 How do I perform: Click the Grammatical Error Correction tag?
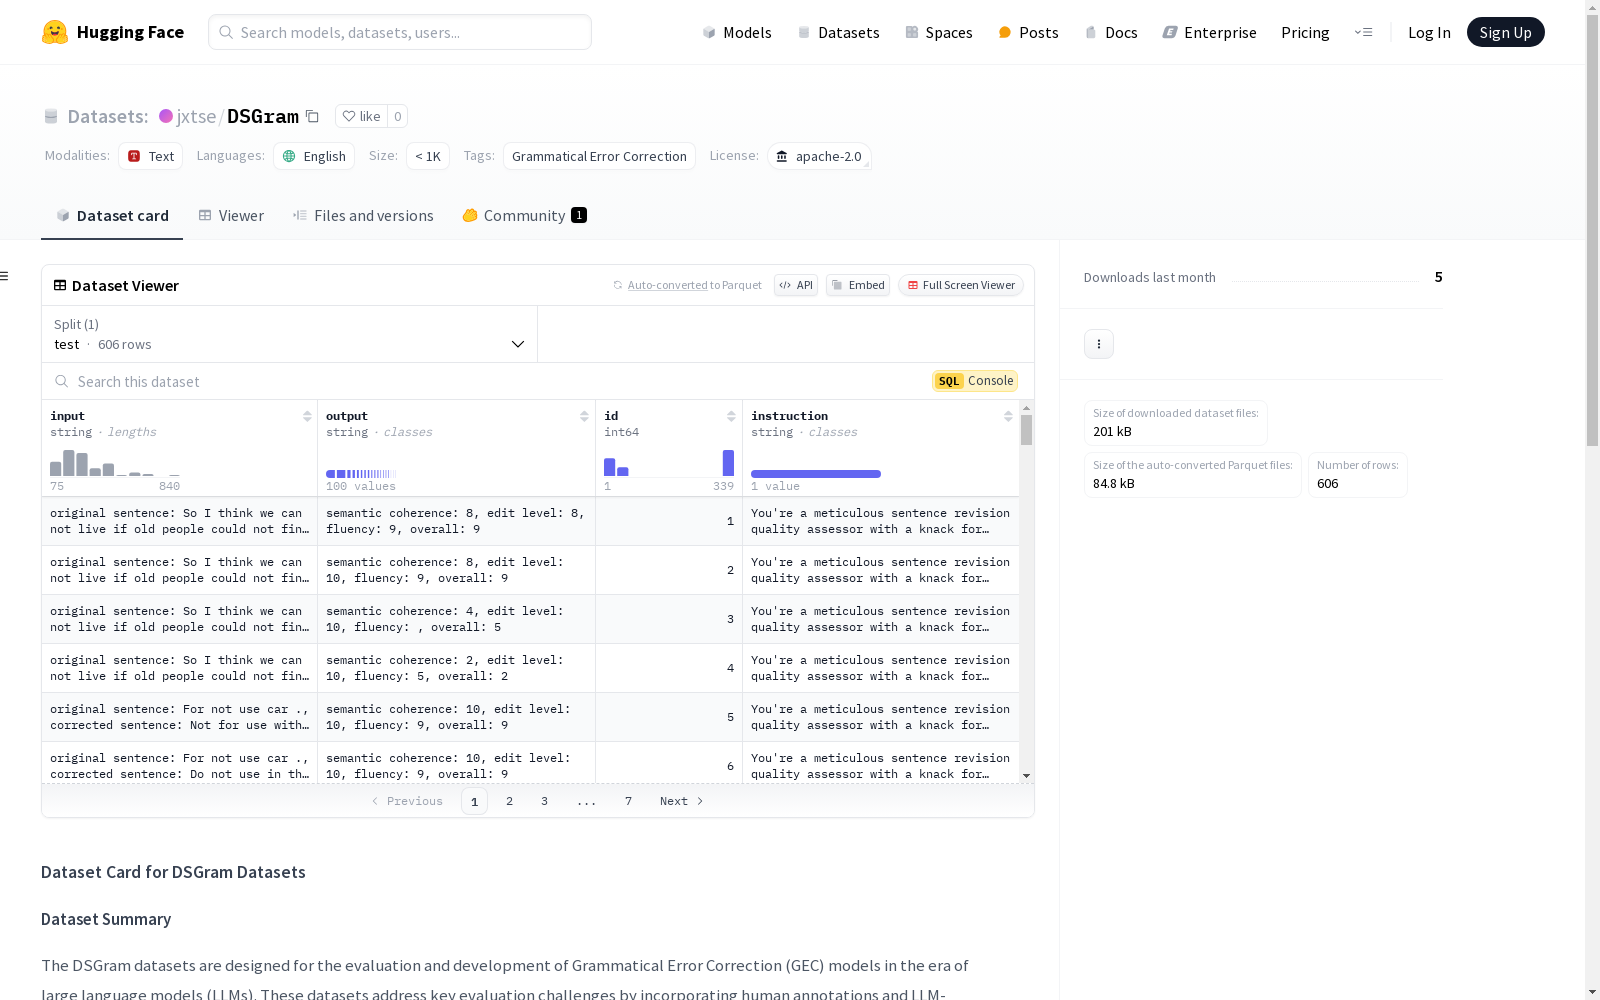(599, 156)
